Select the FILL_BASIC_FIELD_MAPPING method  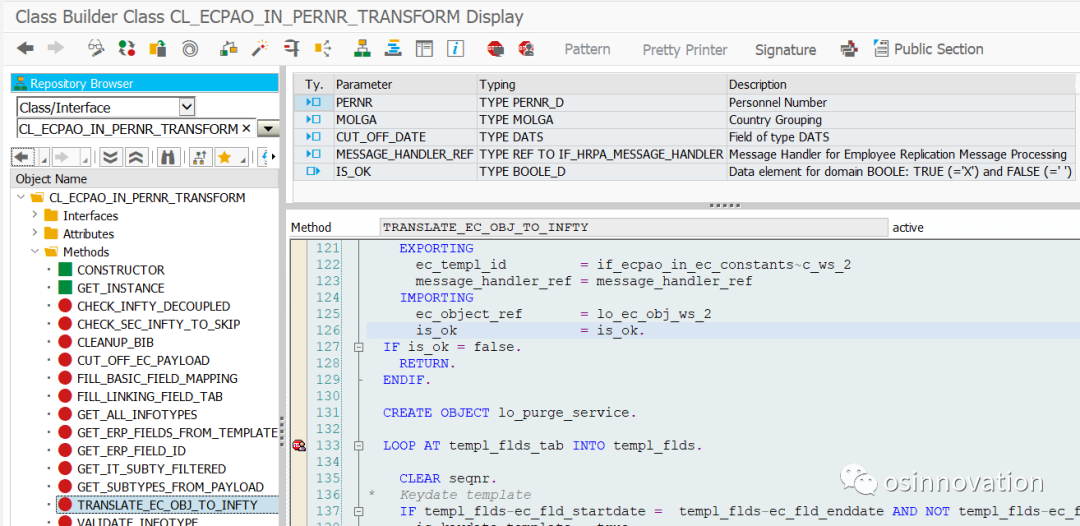point(157,378)
